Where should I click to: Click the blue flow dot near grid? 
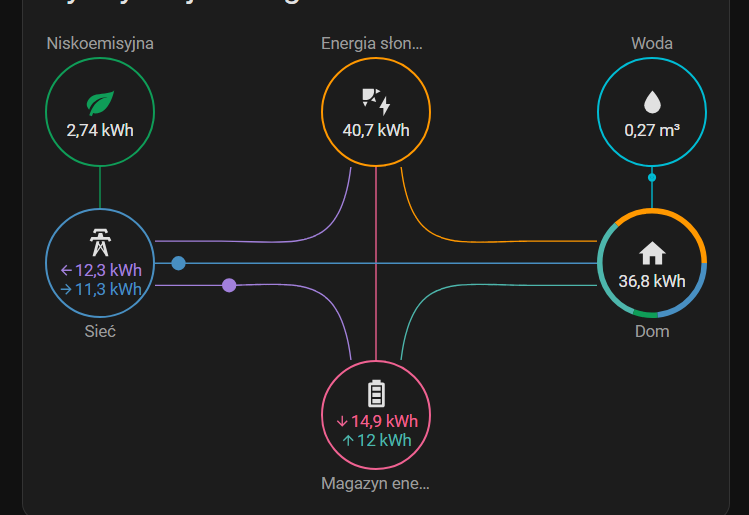click(x=178, y=263)
